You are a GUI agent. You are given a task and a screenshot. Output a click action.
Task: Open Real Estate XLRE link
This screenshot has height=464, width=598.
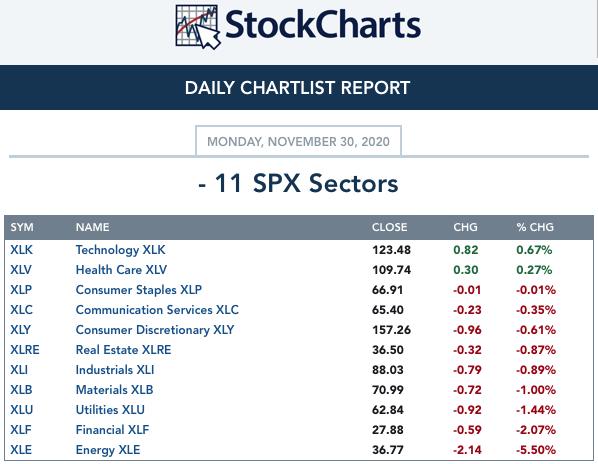coord(124,350)
